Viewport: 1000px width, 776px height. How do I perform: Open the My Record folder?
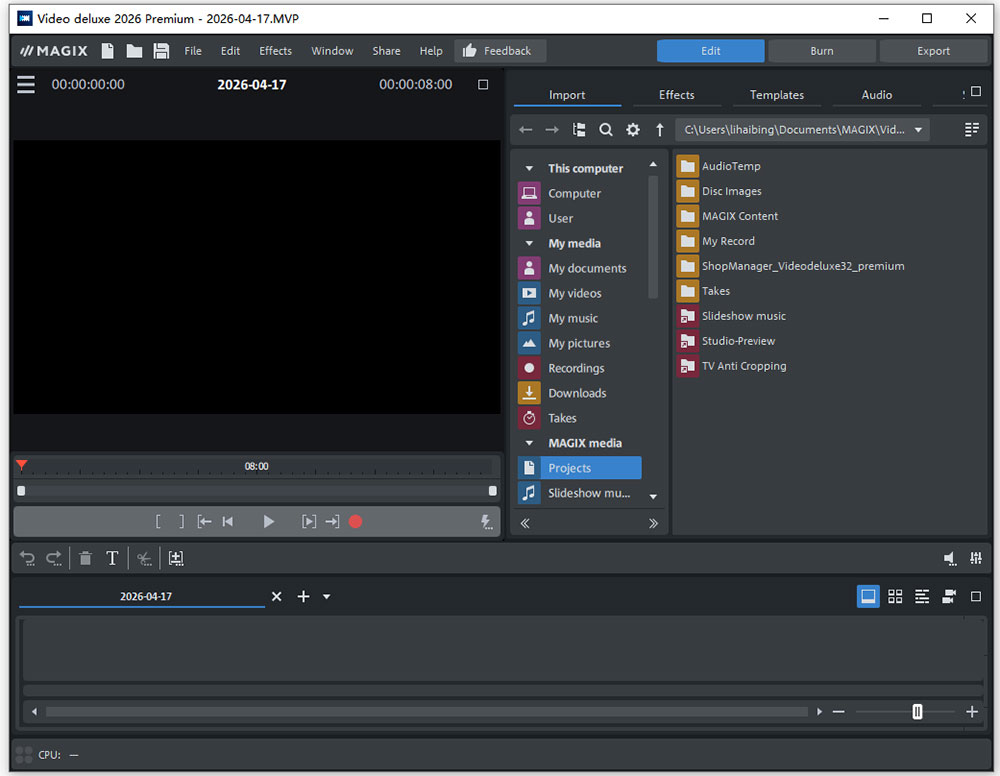(x=728, y=240)
